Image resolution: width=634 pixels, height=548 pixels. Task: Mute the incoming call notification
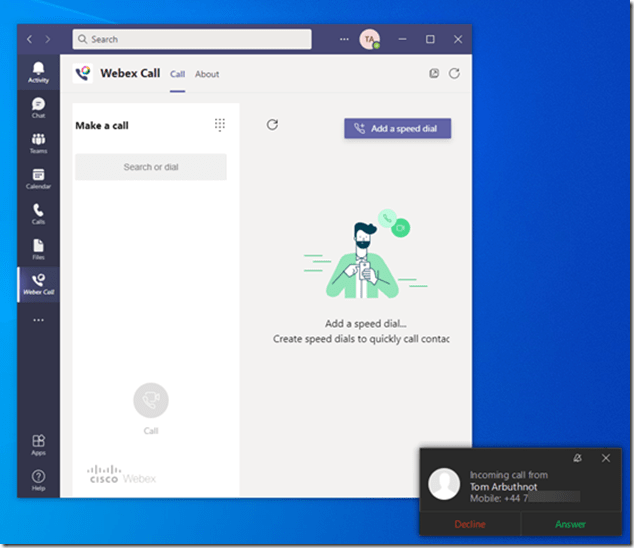click(x=577, y=458)
